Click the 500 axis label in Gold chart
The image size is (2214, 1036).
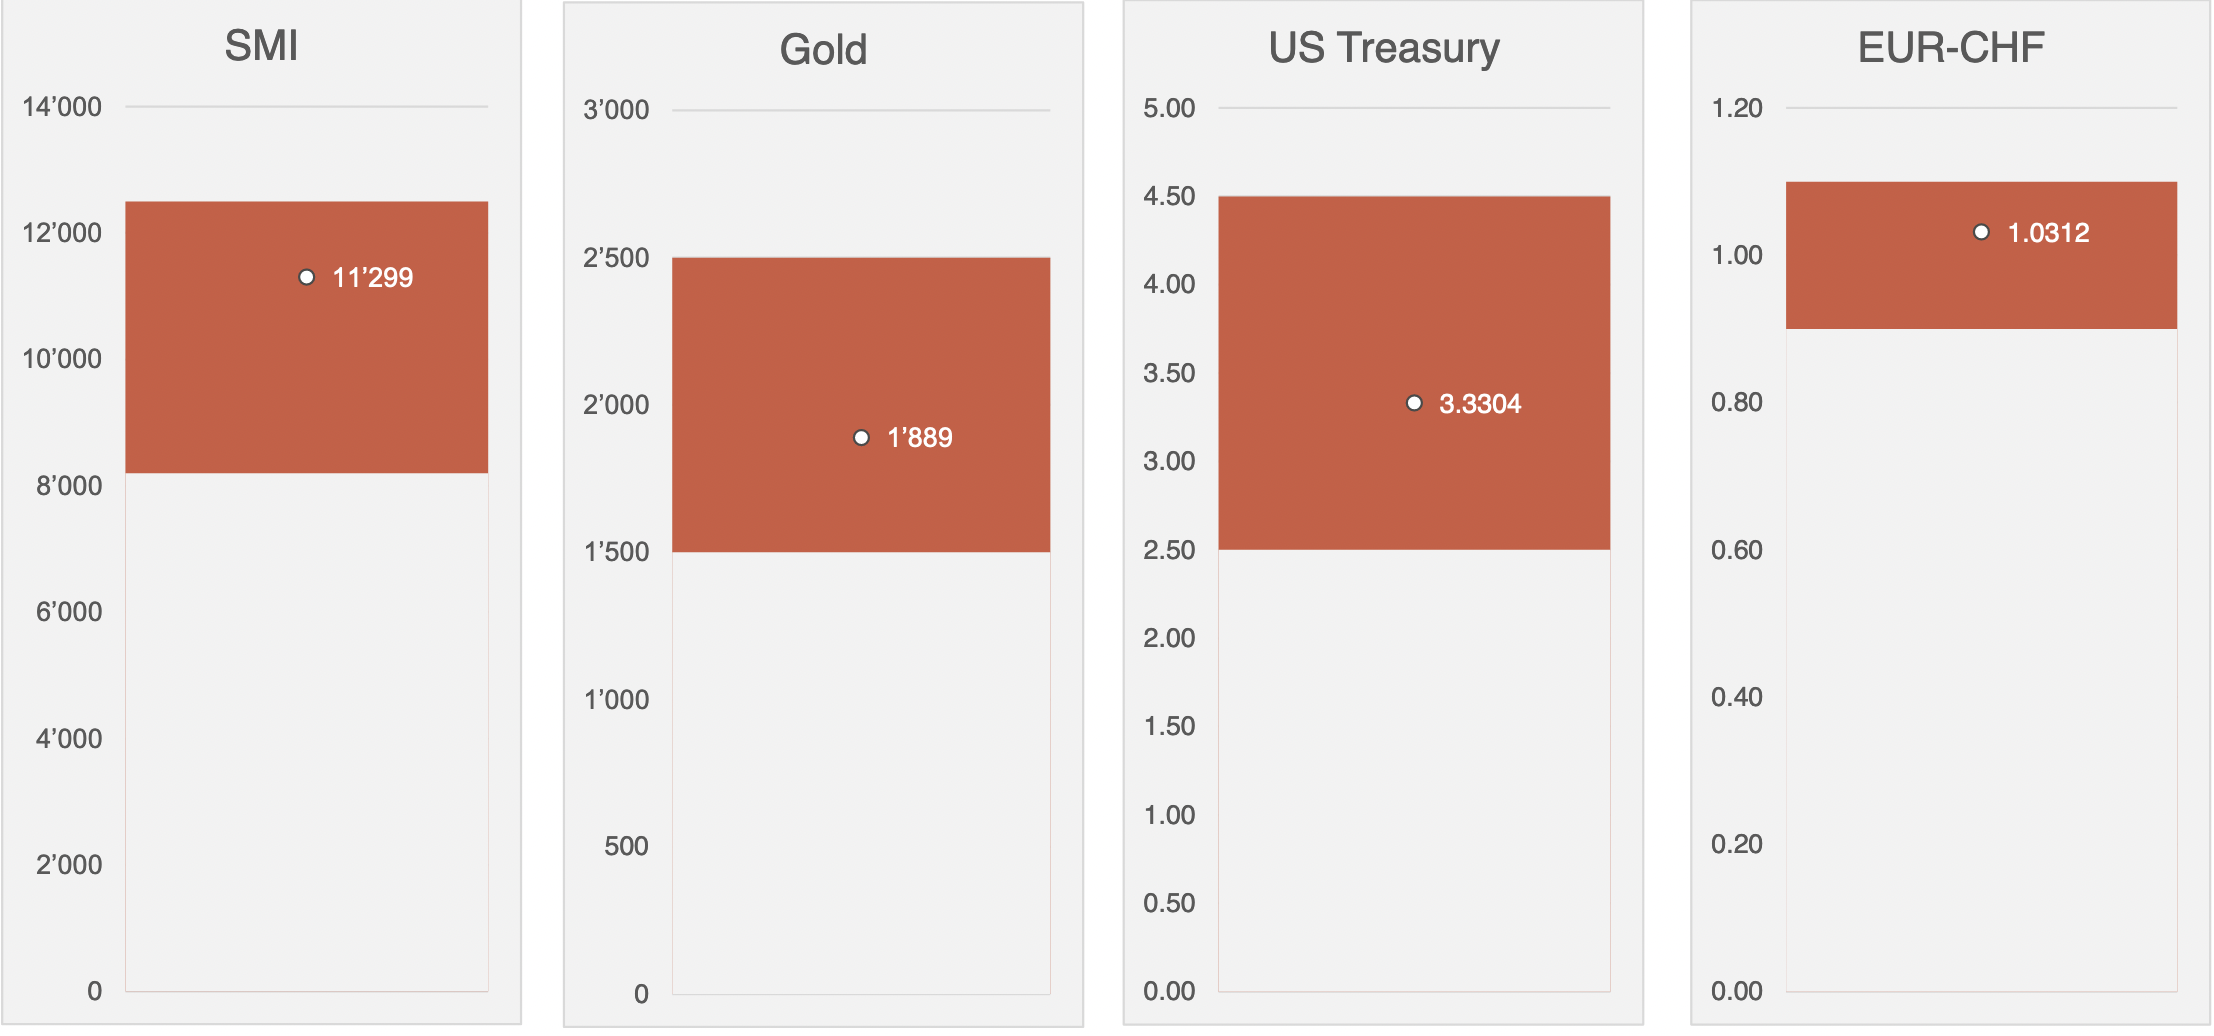point(626,847)
